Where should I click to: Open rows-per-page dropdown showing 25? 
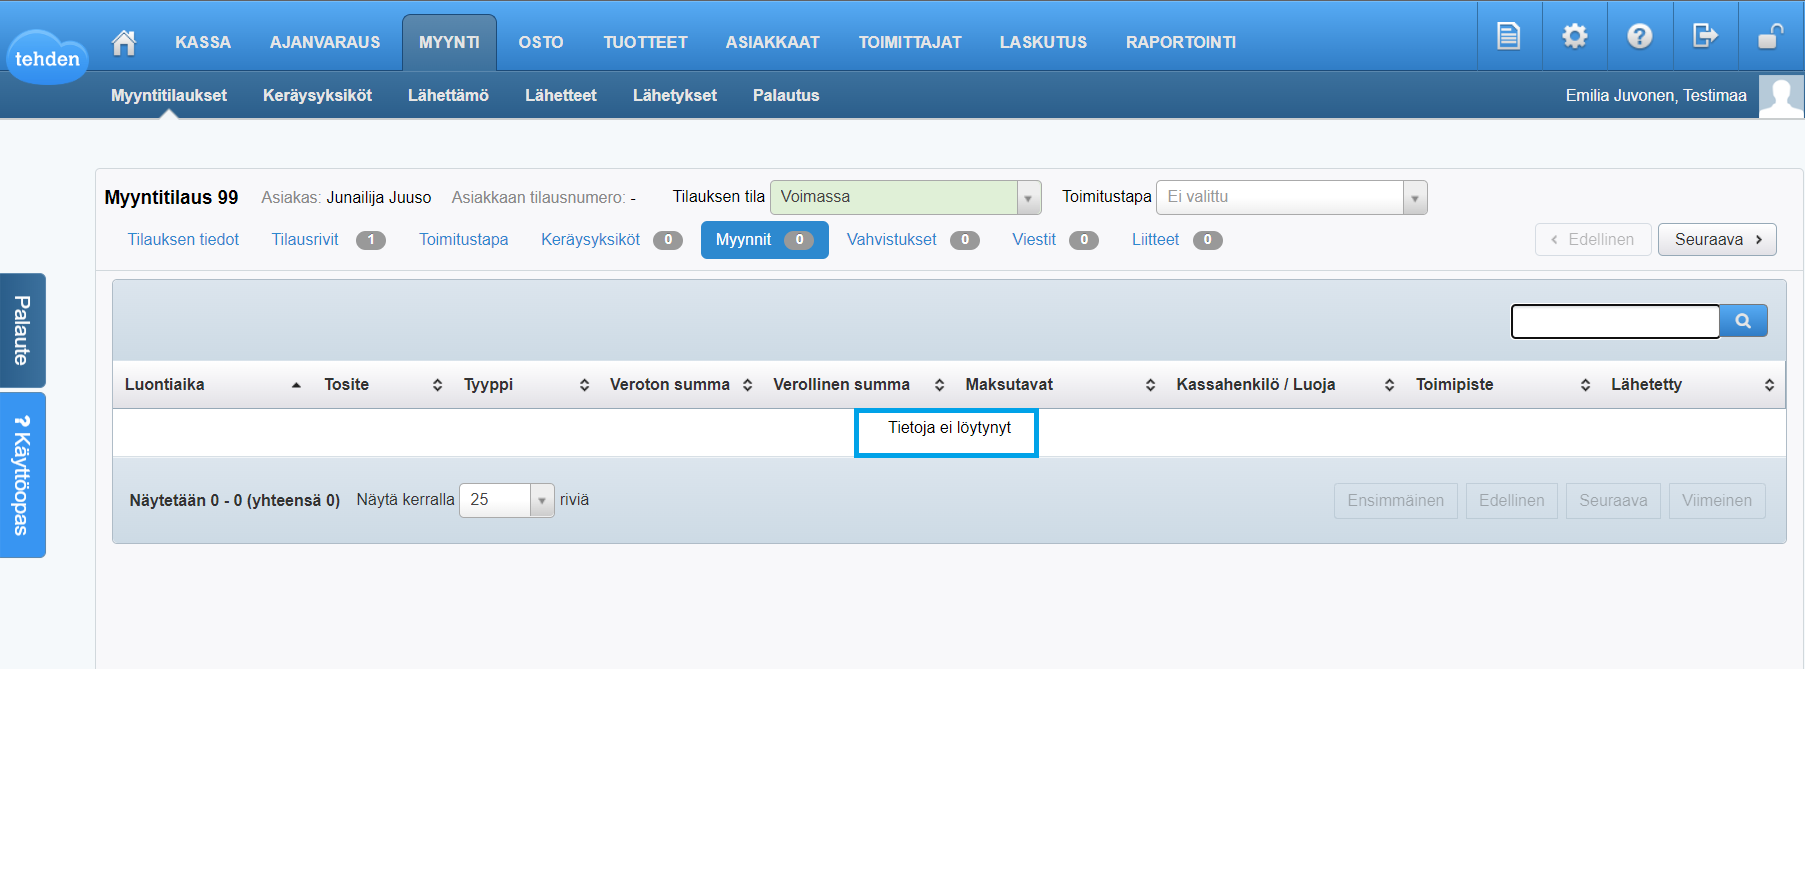pyautogui.click(x=541, y=500)
